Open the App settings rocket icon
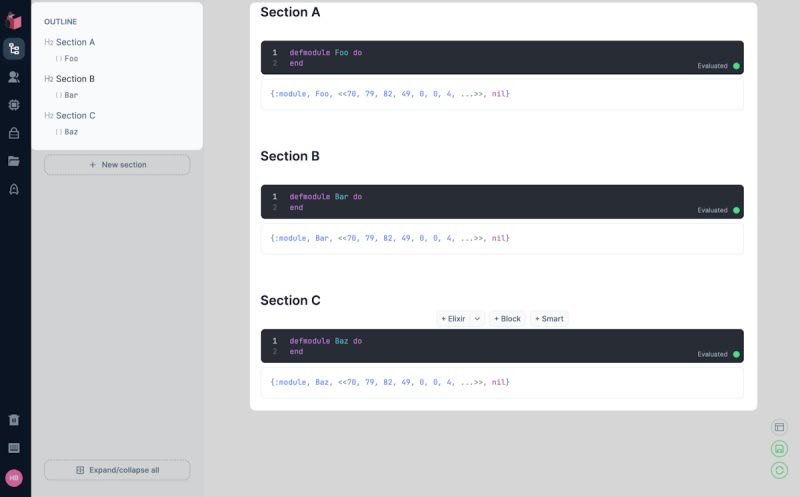 point(14,189)
